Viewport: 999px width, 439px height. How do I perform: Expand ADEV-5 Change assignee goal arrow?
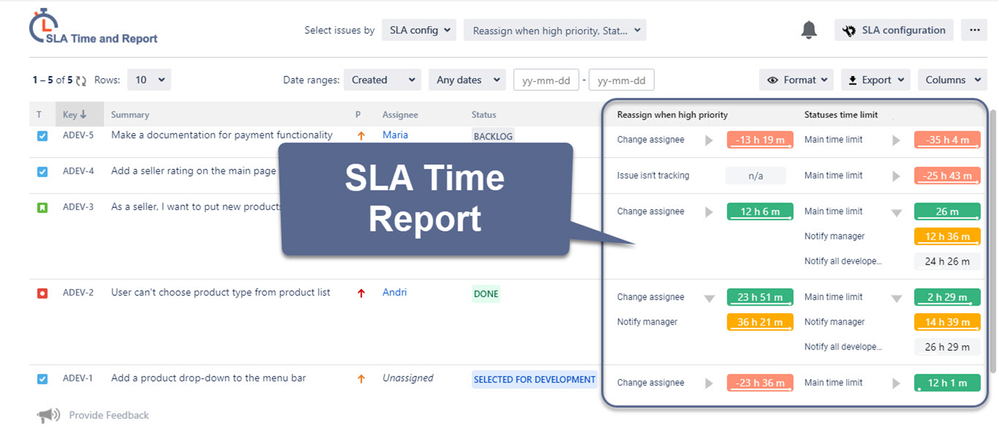click(709, 140)
